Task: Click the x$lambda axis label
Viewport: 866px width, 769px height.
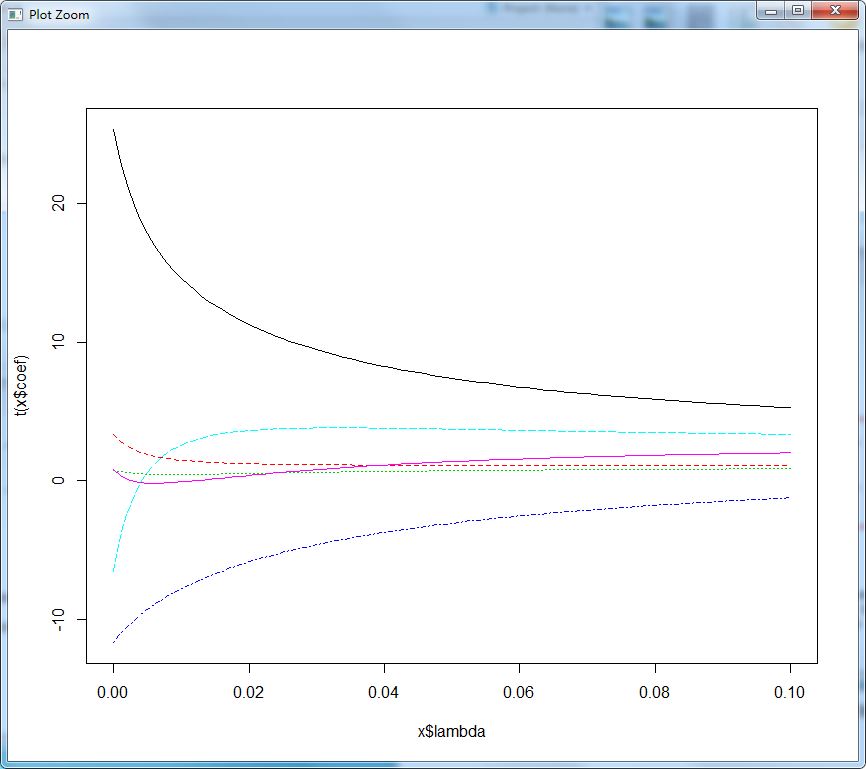Action: (x=451, y=732)
